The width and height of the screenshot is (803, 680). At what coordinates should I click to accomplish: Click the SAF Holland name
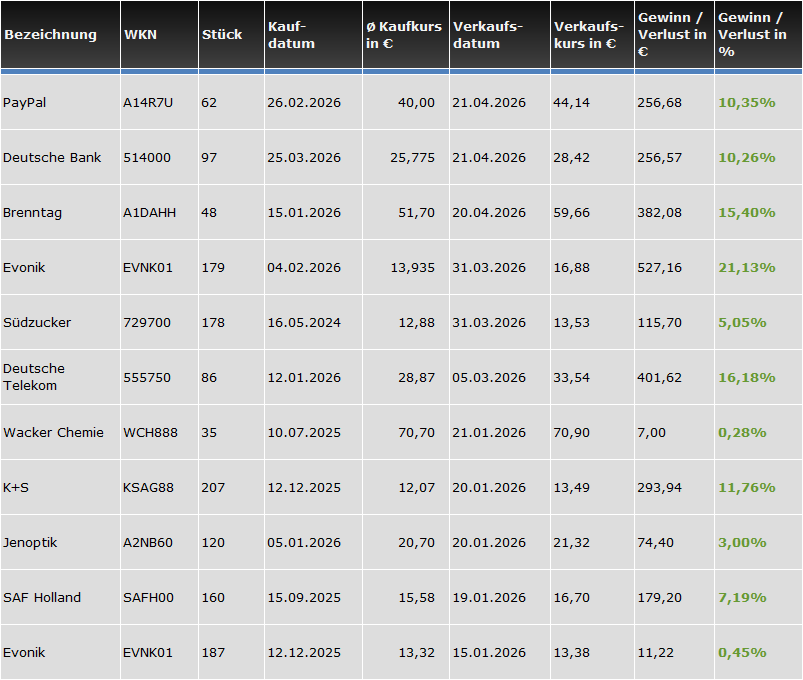pyautogui.click(x=42, y=598)
